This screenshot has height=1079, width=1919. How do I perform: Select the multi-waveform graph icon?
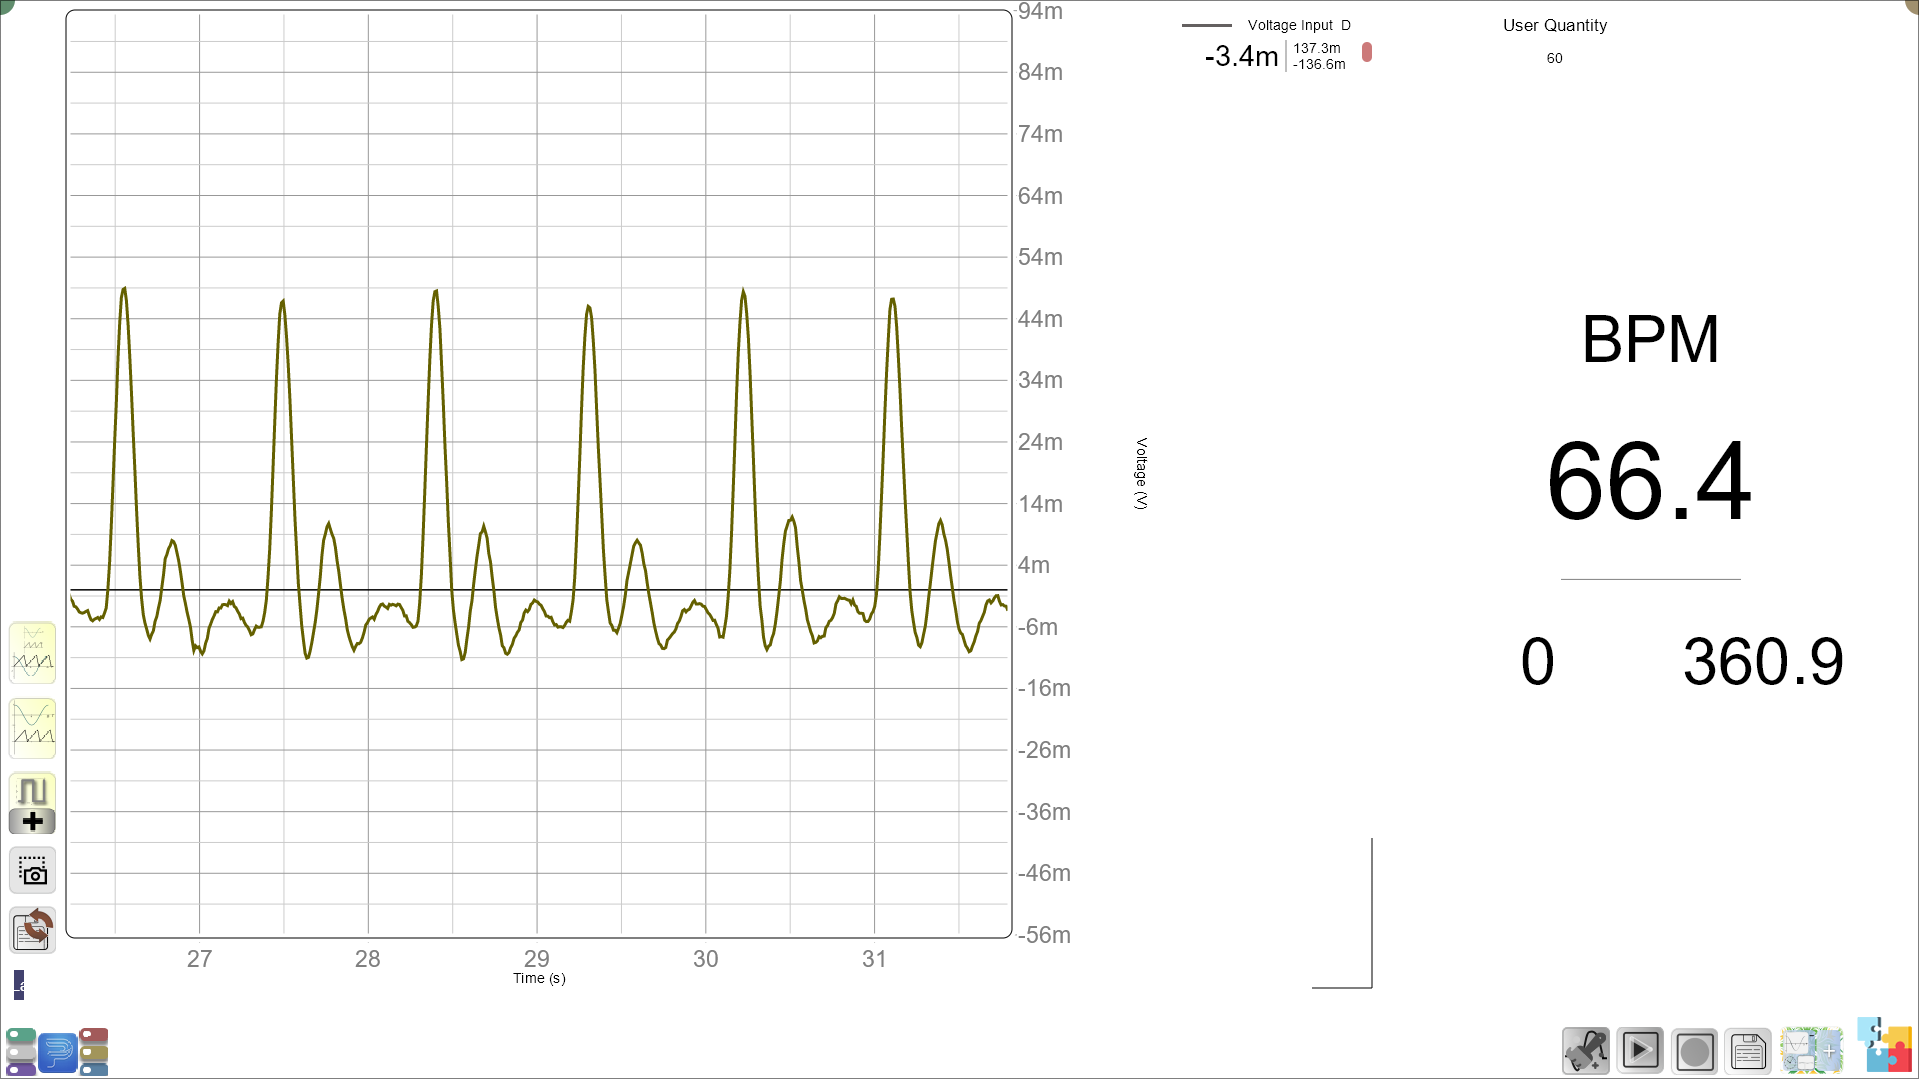click(32, 653)
